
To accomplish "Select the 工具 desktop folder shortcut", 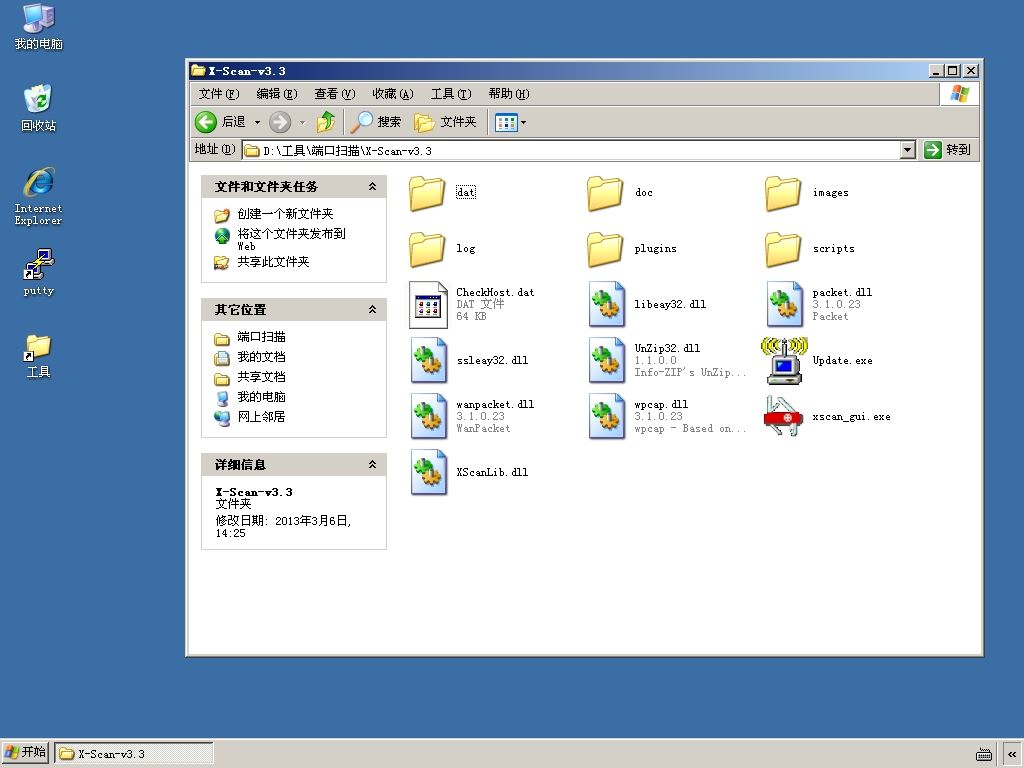I will point(39,357).
